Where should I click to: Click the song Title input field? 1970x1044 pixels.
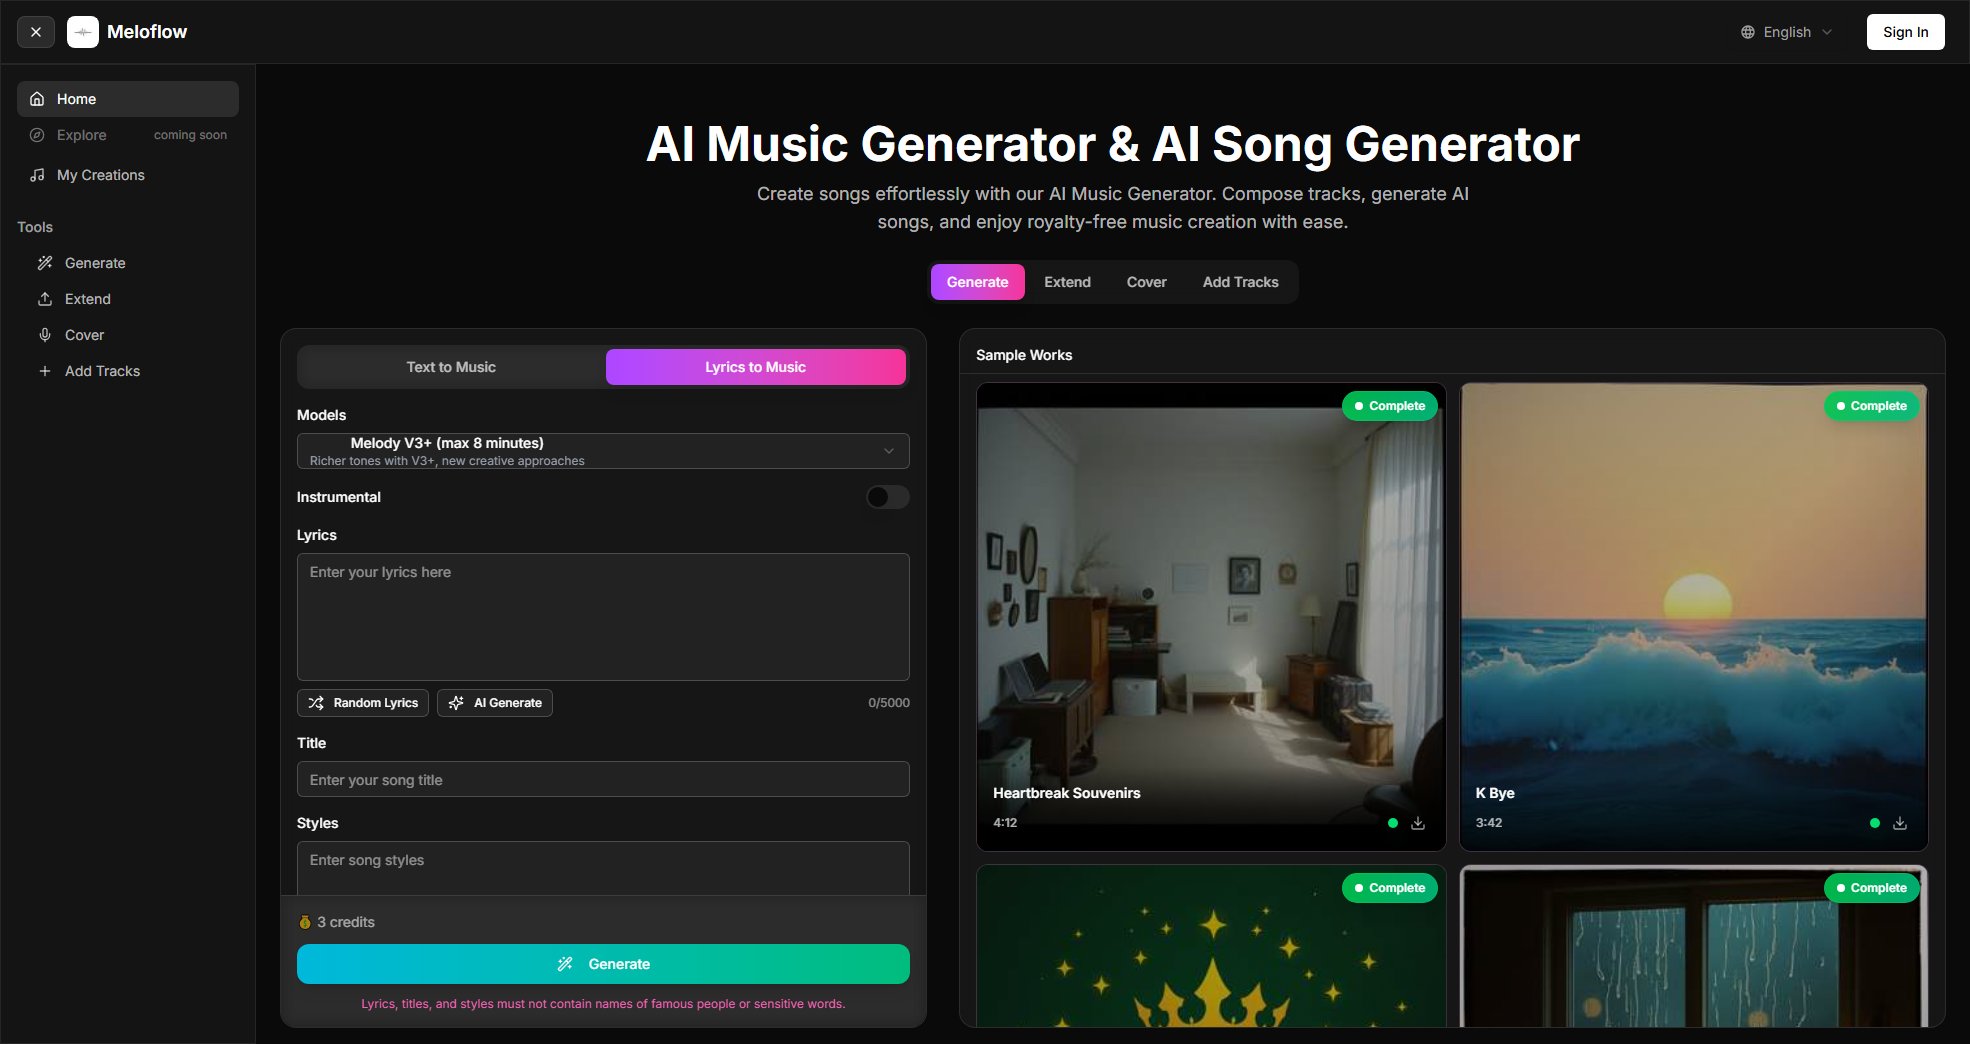tap(603, 779)
